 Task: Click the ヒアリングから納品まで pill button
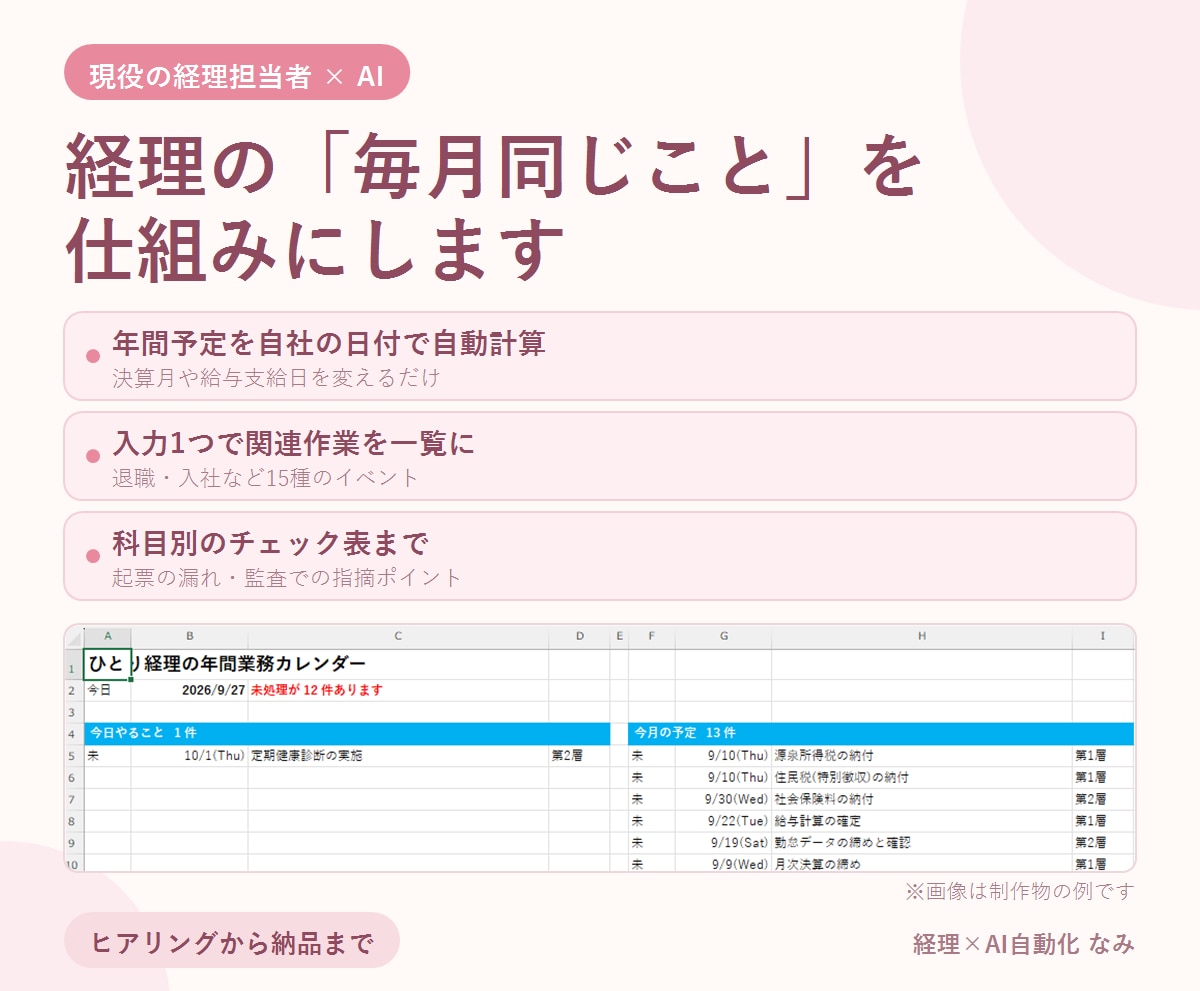click(x=232, y=940)
